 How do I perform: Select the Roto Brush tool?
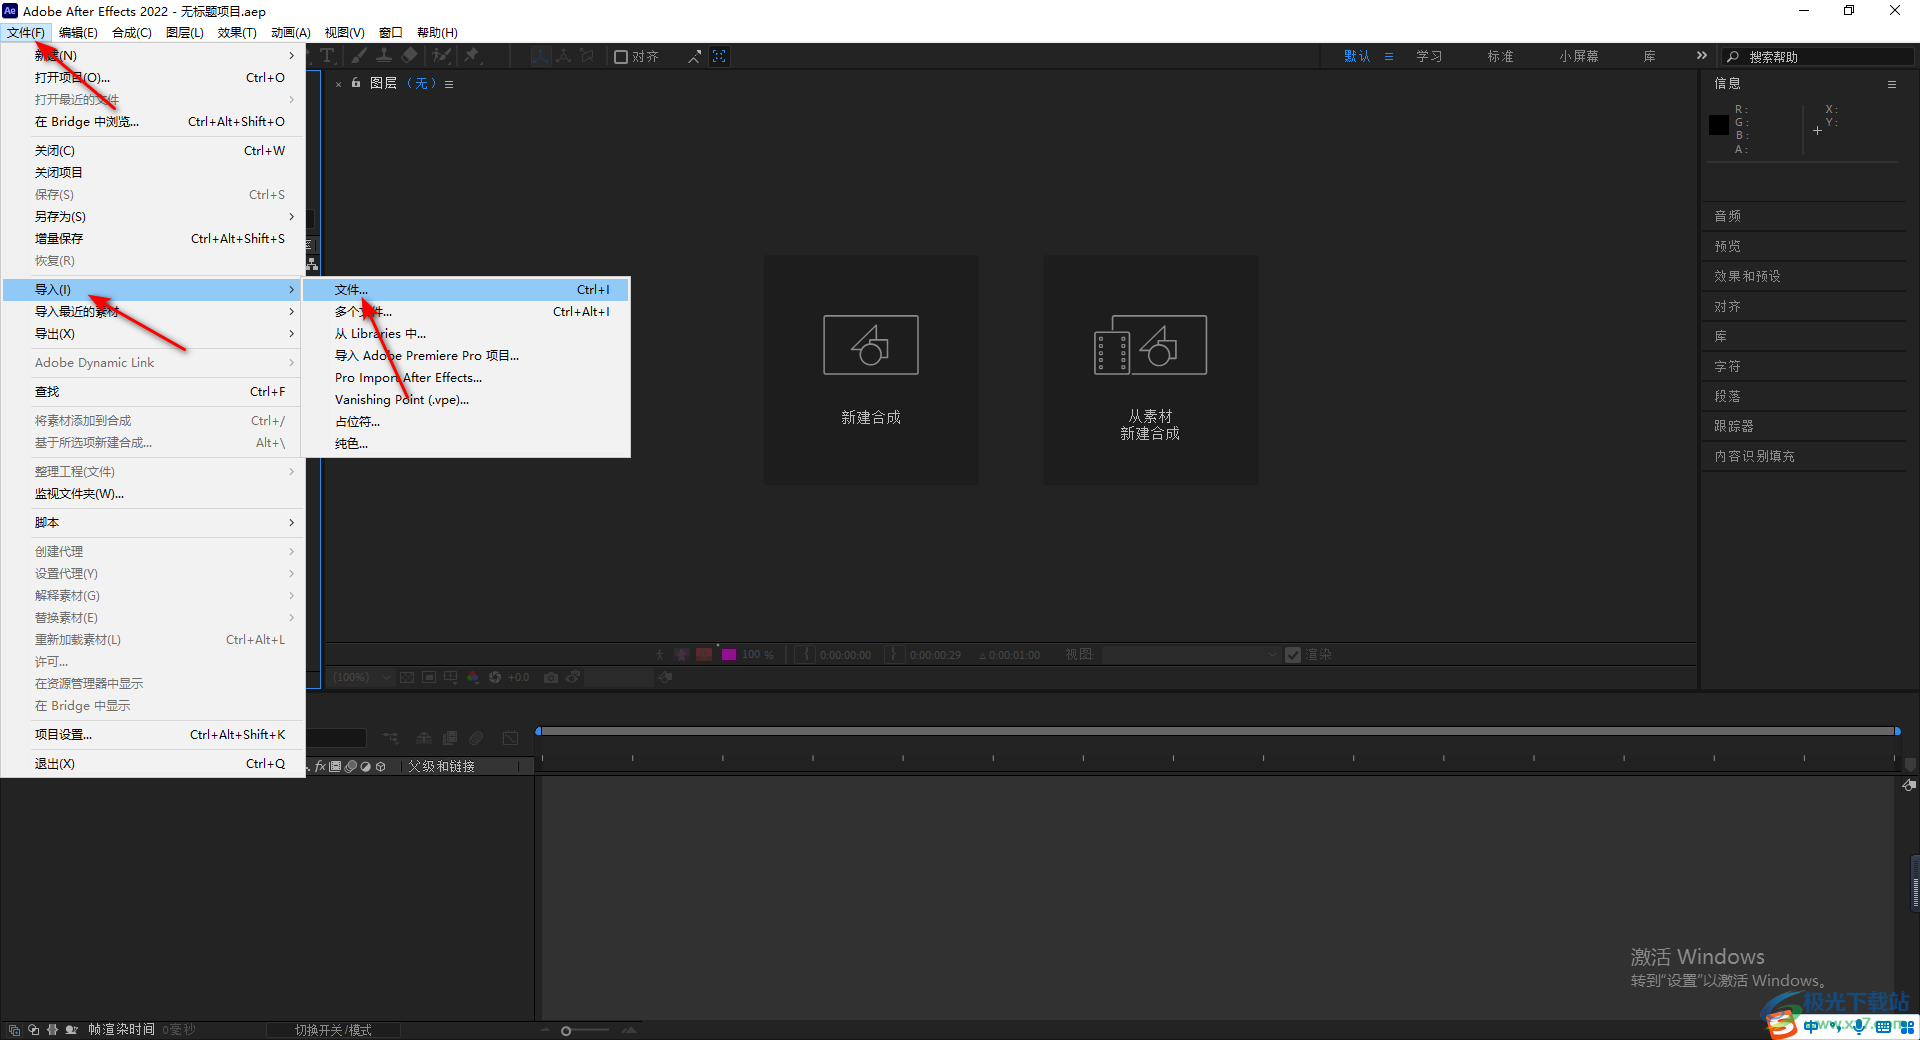441,56
